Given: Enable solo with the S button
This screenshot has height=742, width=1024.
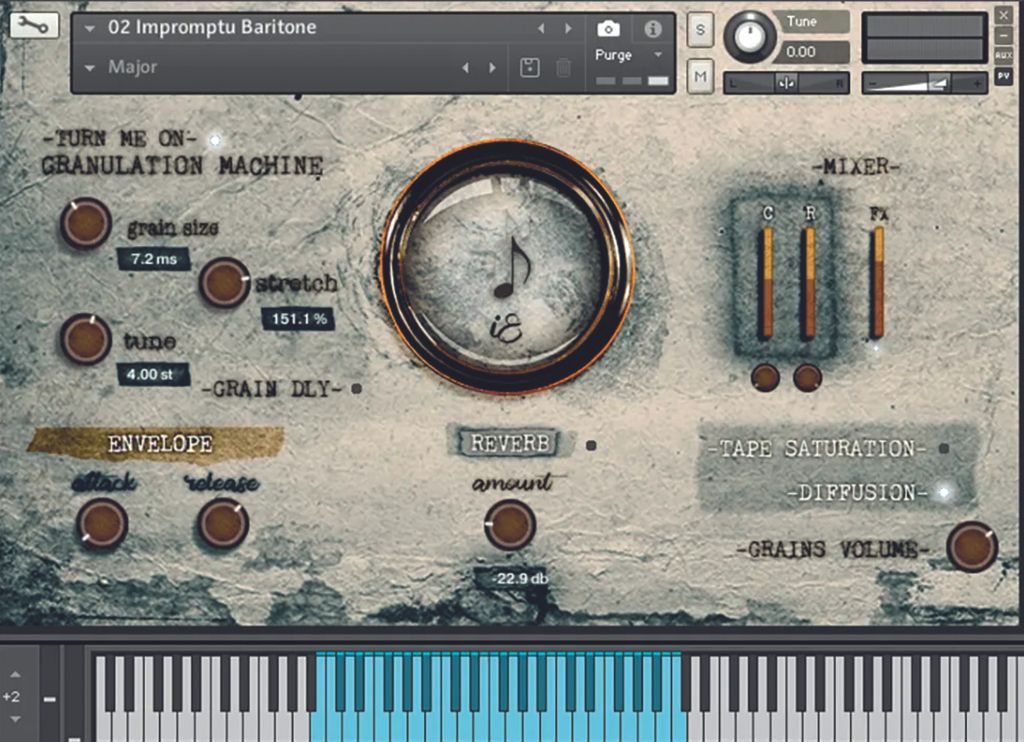Looking at the screenshot, I should point(699,30).
